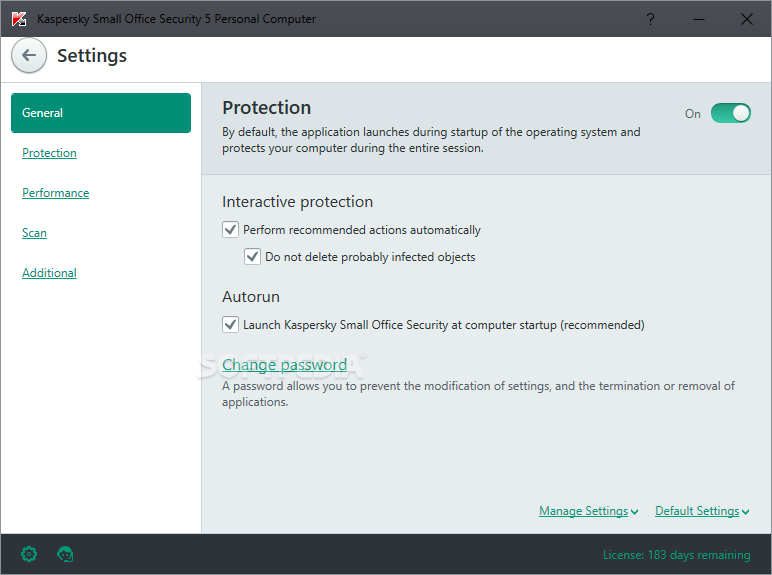Uncheck Perform recommended actions automatically
The width and height of the screenshot is (772, 575).
(x=230, y=229)
